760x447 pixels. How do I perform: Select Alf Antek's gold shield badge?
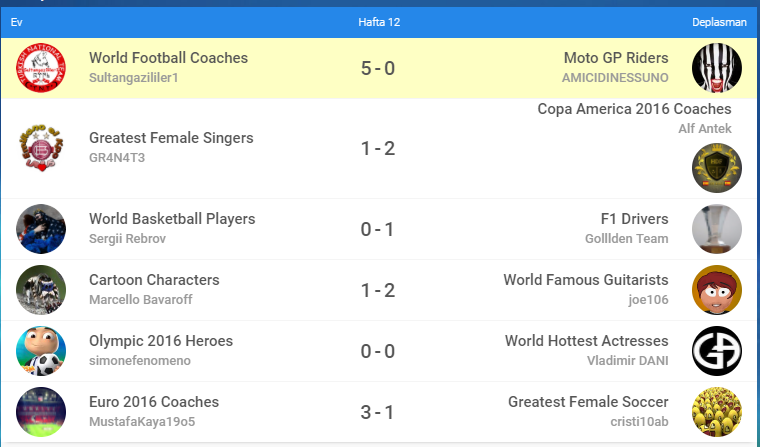[716, 168]
